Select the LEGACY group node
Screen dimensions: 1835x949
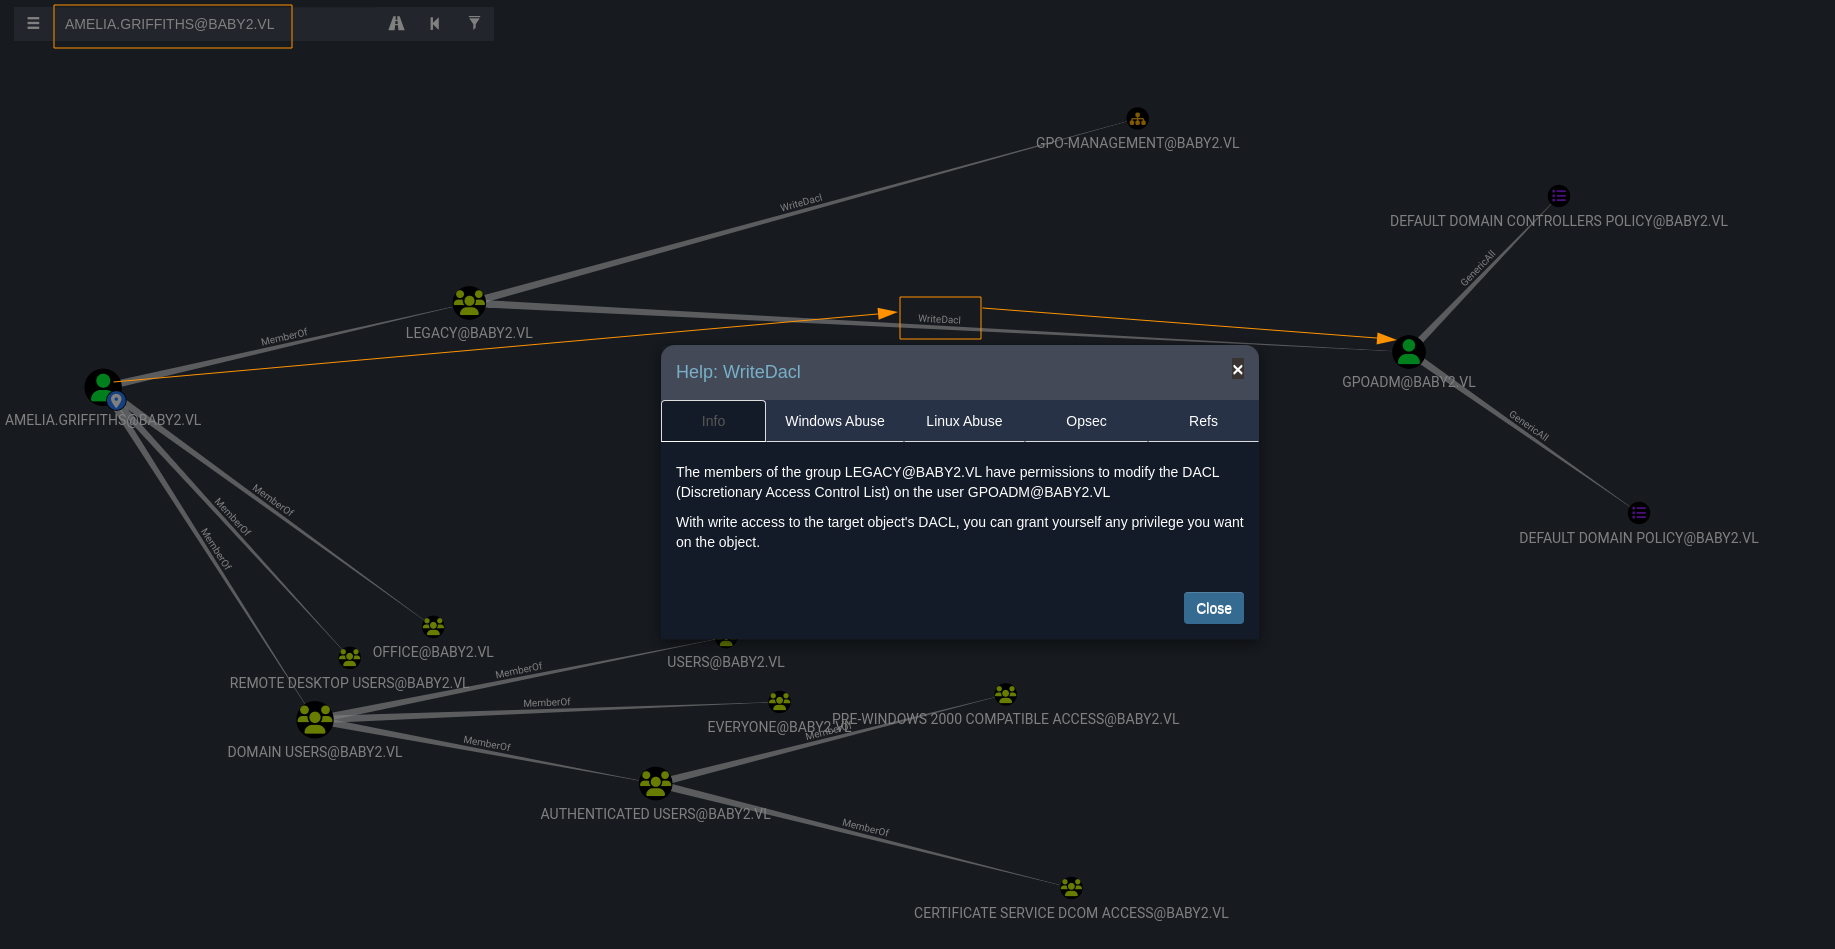[469, 302]
